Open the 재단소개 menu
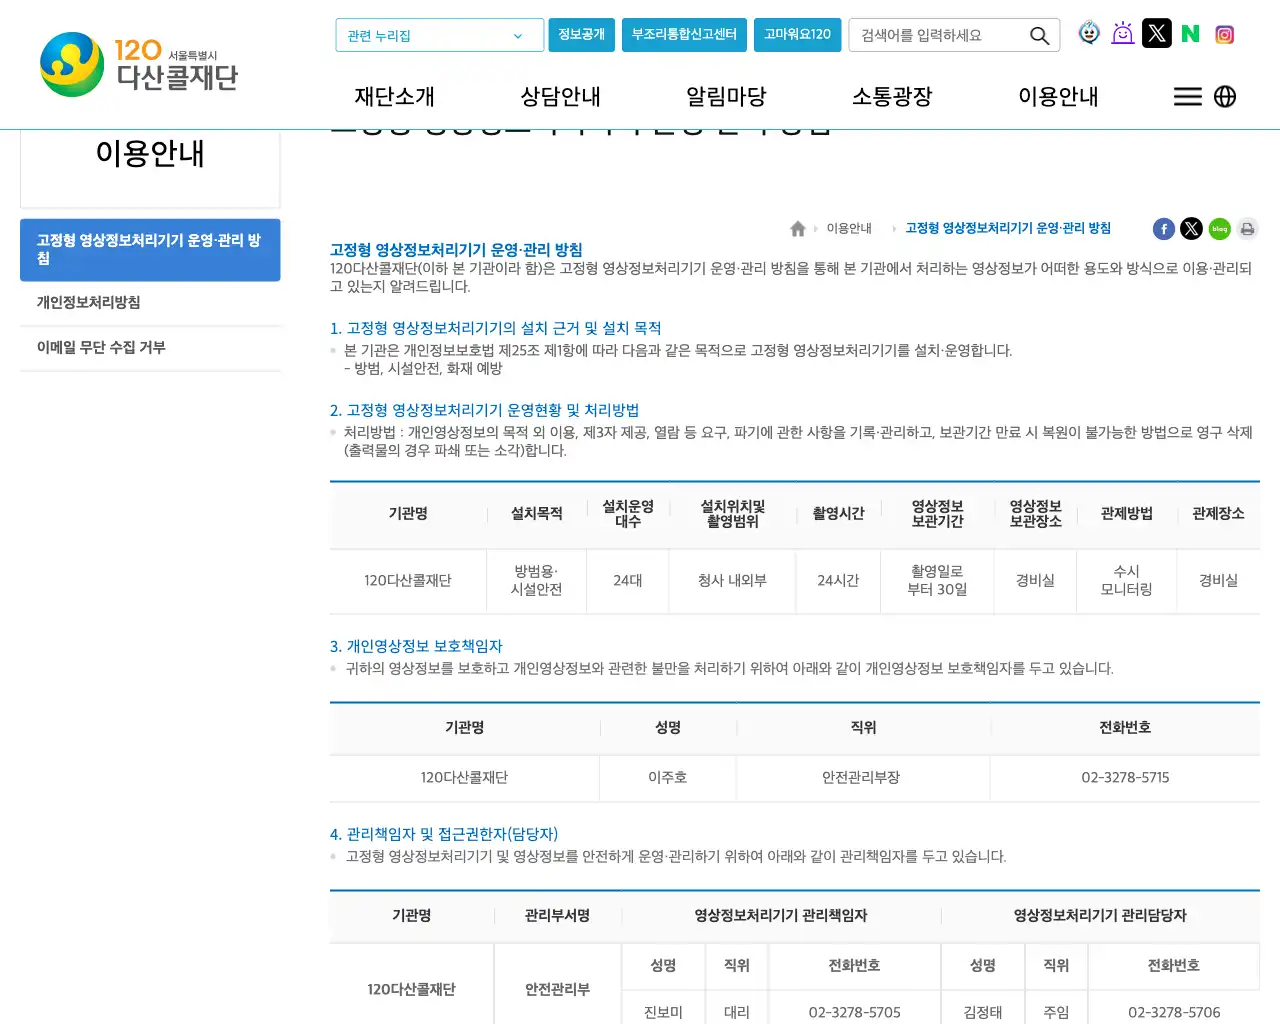 395,96
